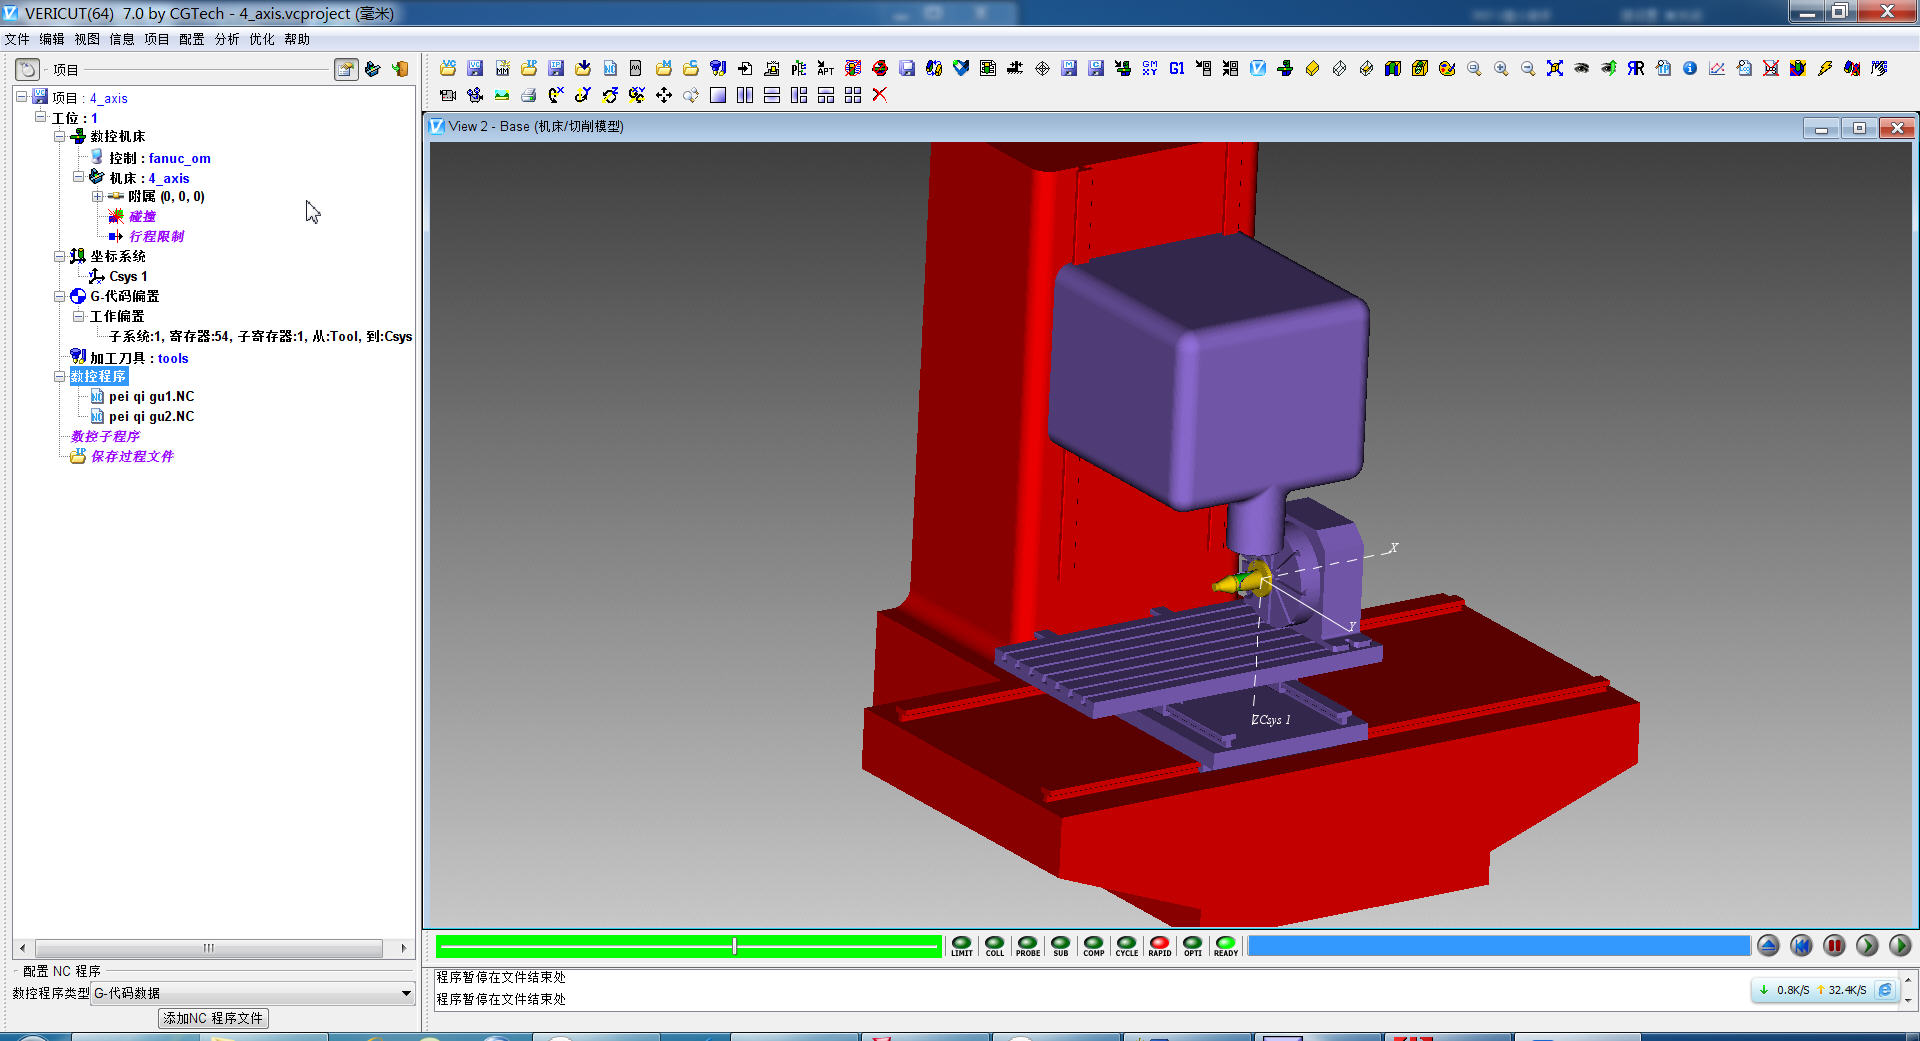Collapse the 工作偏置 node
The width and height of the screenshot is (1920, 1041).
click(x=79, y=316)
